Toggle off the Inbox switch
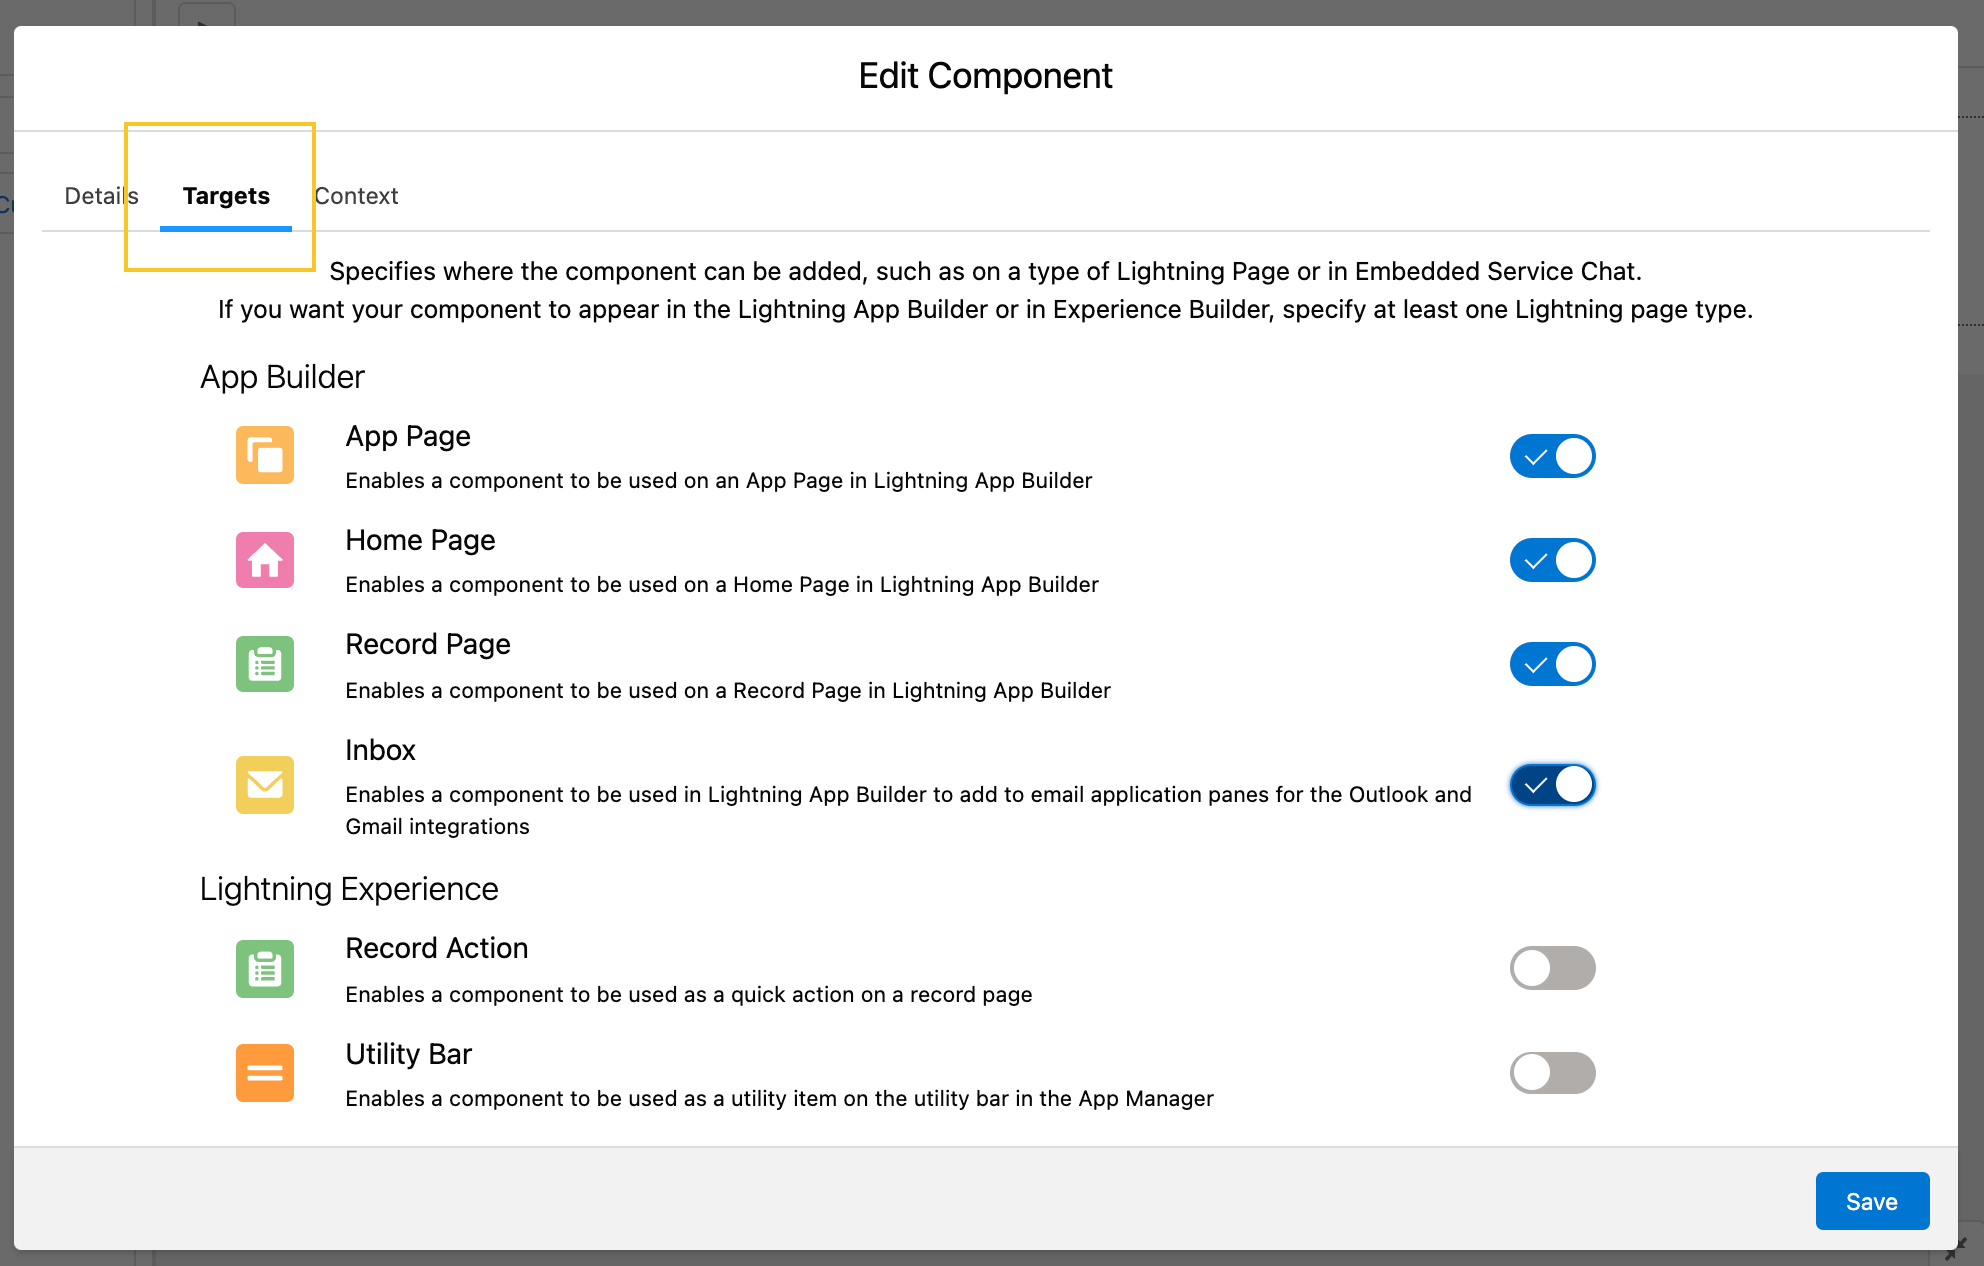 coord(1552,785)
